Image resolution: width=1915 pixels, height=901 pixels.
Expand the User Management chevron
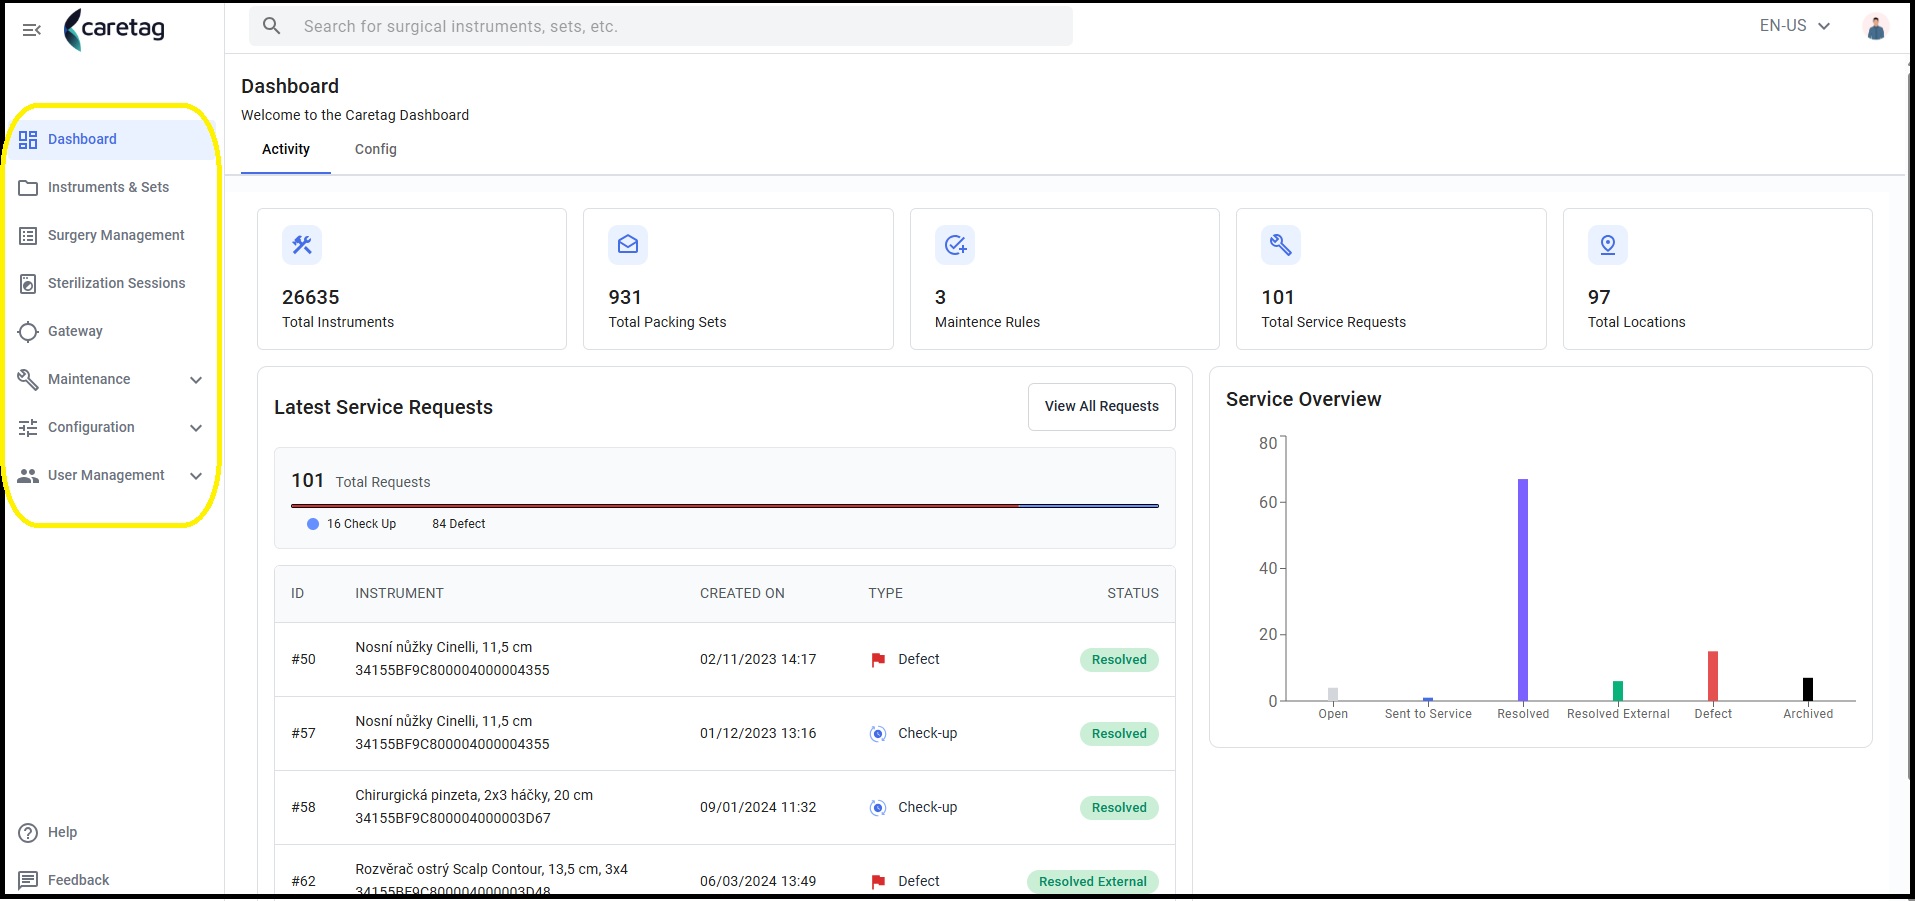(196, 476)
